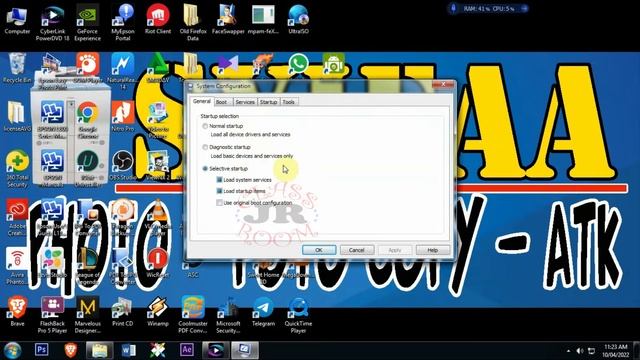Check Use original boot configuration
This screenshot has height=360, width=640.
coord(219,202)
